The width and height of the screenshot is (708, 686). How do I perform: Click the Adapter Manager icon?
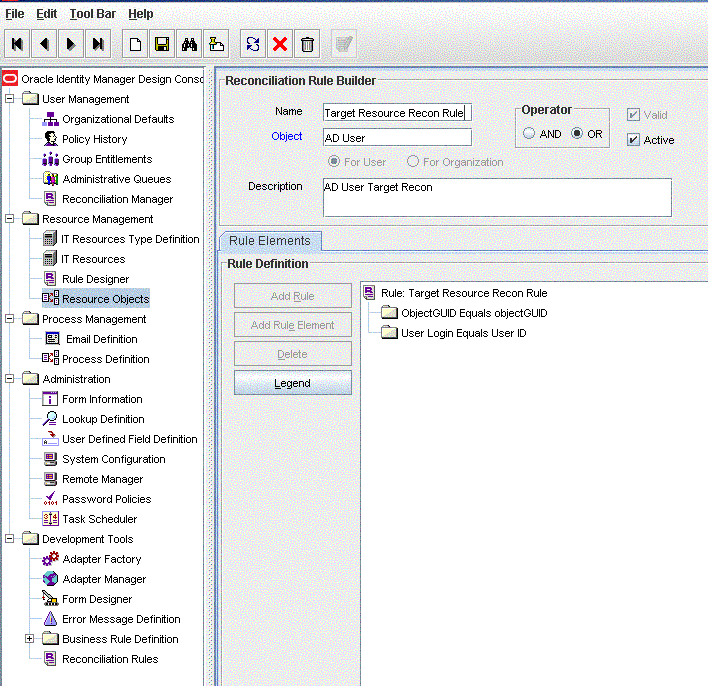(51, 579)
